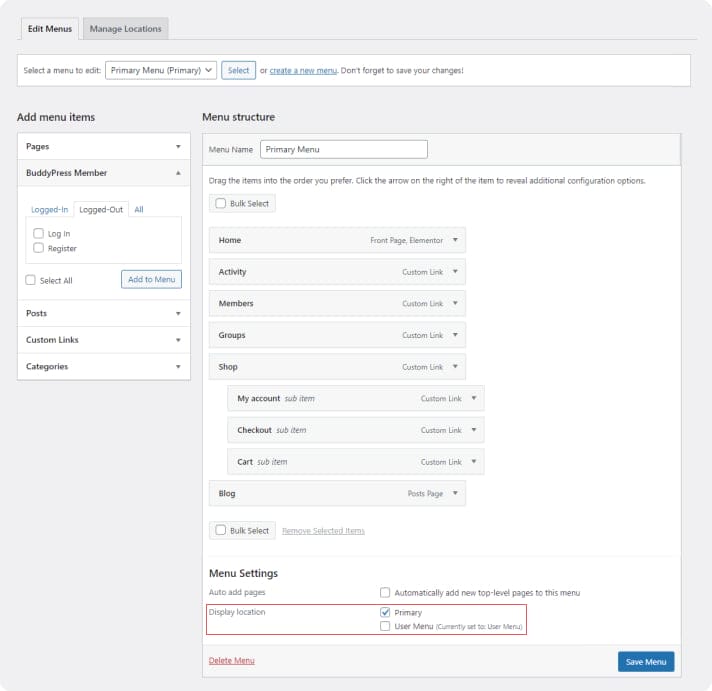Viewport: 712px width, 691px height.
Task: Click the Menu Name input field
Action: click(x=343, y=149)
